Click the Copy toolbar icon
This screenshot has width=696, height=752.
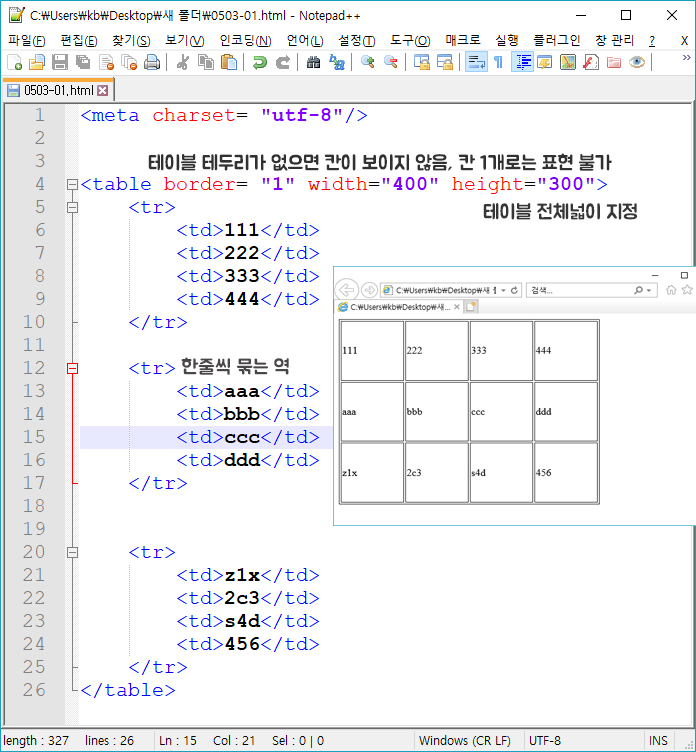tap(206, 62)
